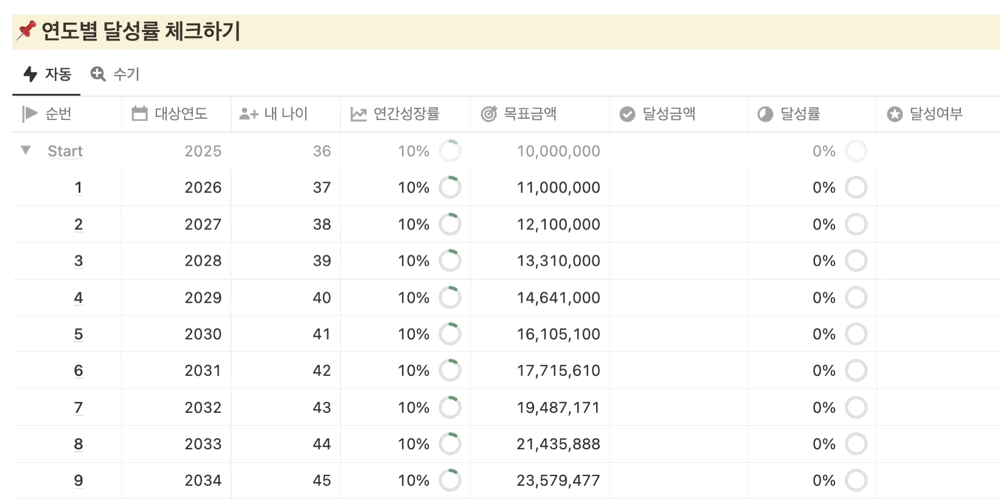Open row number 7 page

78,408
